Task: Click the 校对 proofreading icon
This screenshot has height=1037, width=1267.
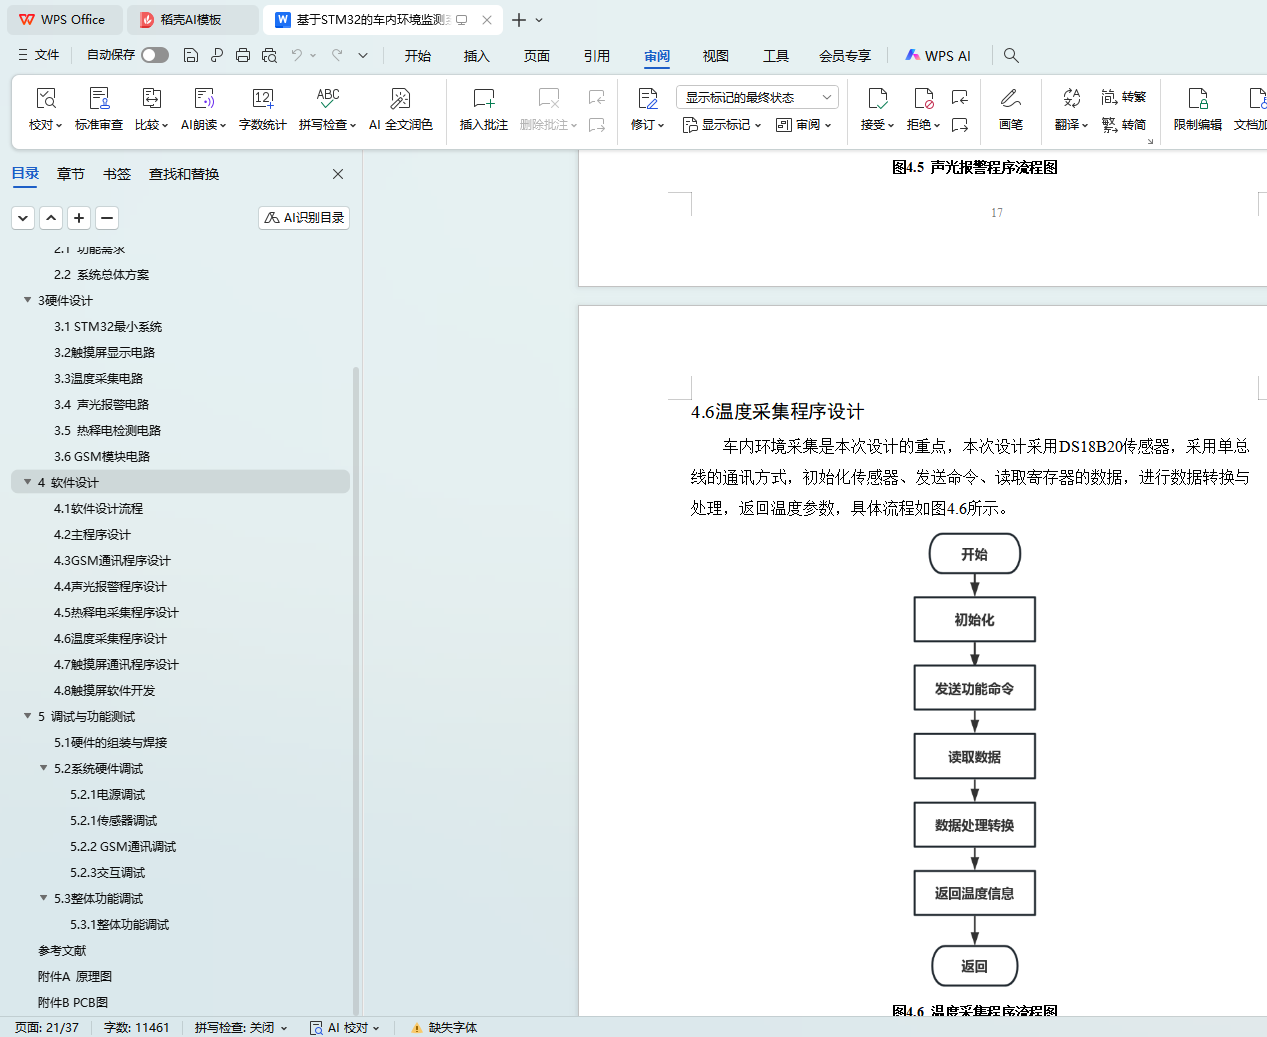Action: point(45,99)
